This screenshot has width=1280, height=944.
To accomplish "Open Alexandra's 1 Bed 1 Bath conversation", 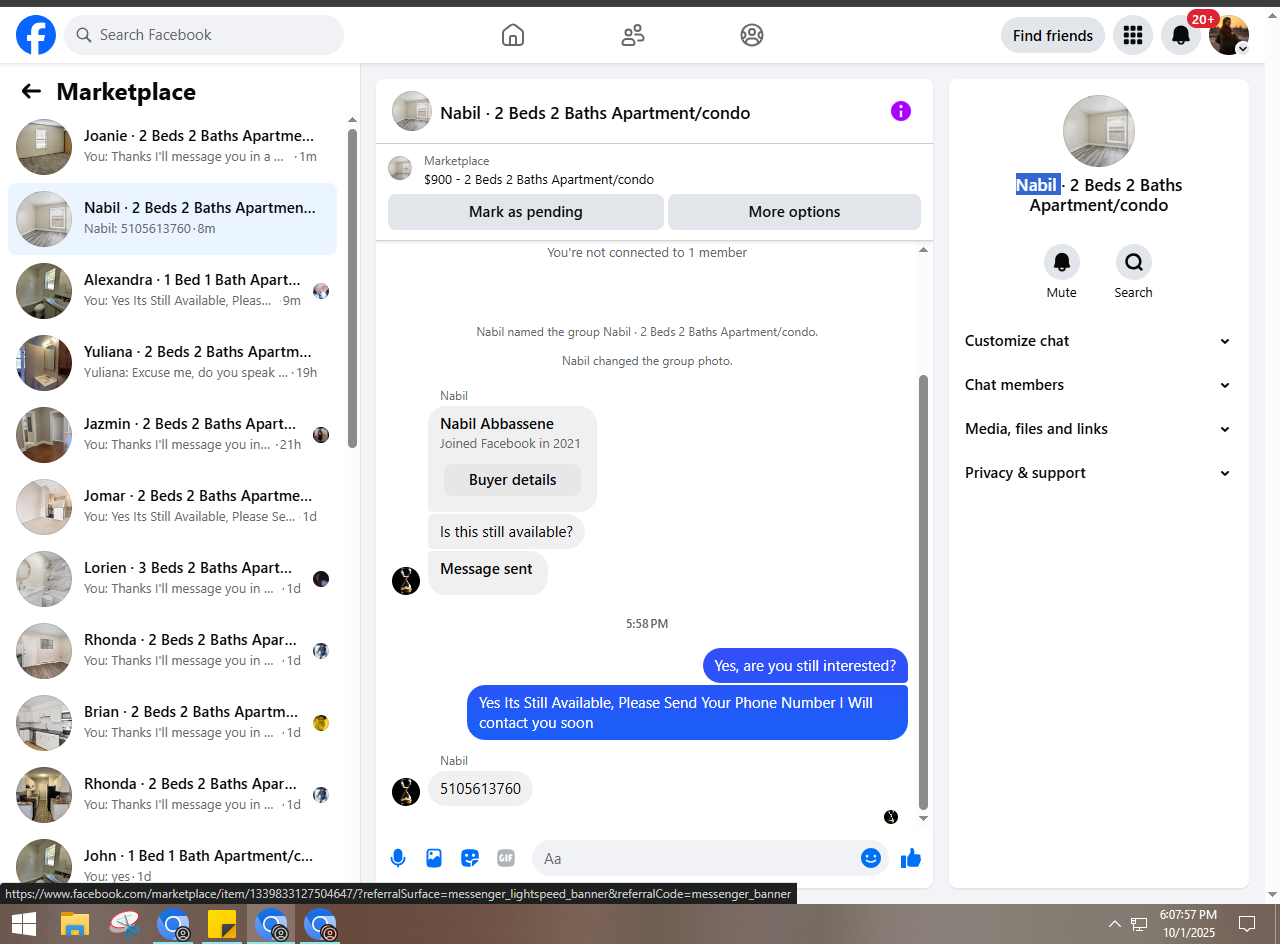I will point(172,291).
